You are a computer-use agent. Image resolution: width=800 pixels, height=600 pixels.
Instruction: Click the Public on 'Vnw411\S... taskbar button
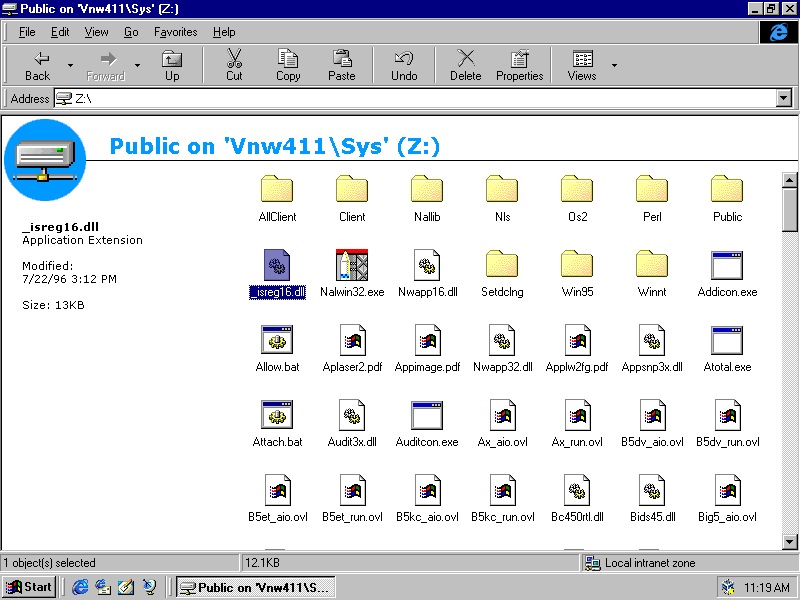pos(256,587)
